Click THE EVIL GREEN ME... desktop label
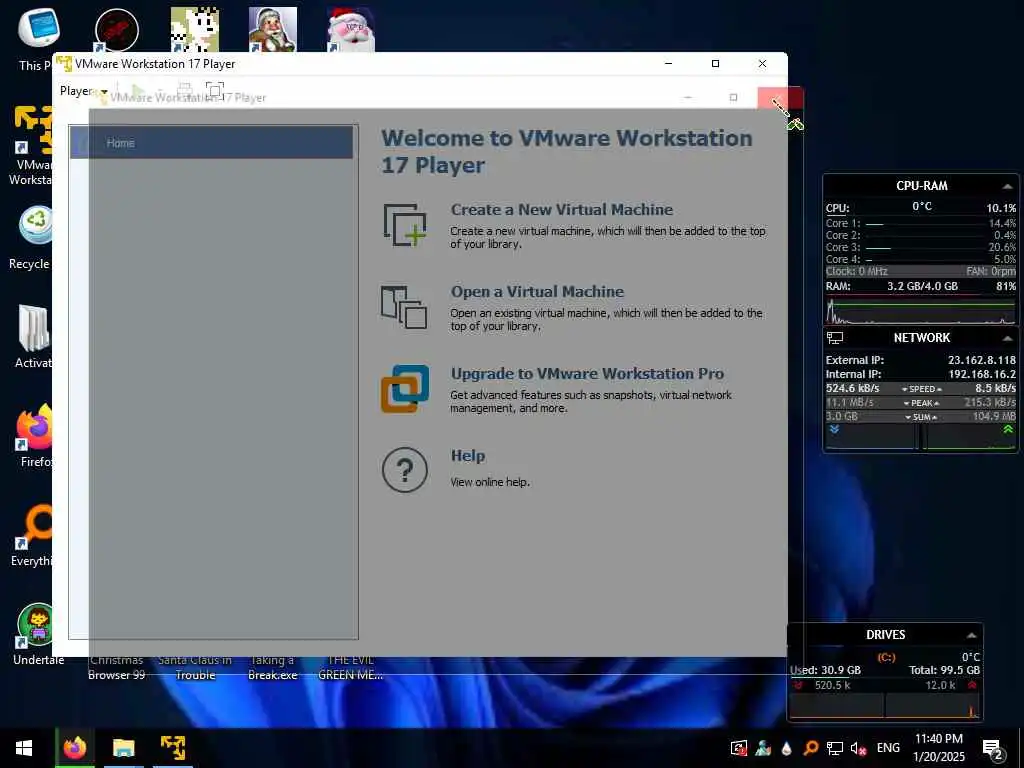This screenshot has height=768, width=1024. 351,667
